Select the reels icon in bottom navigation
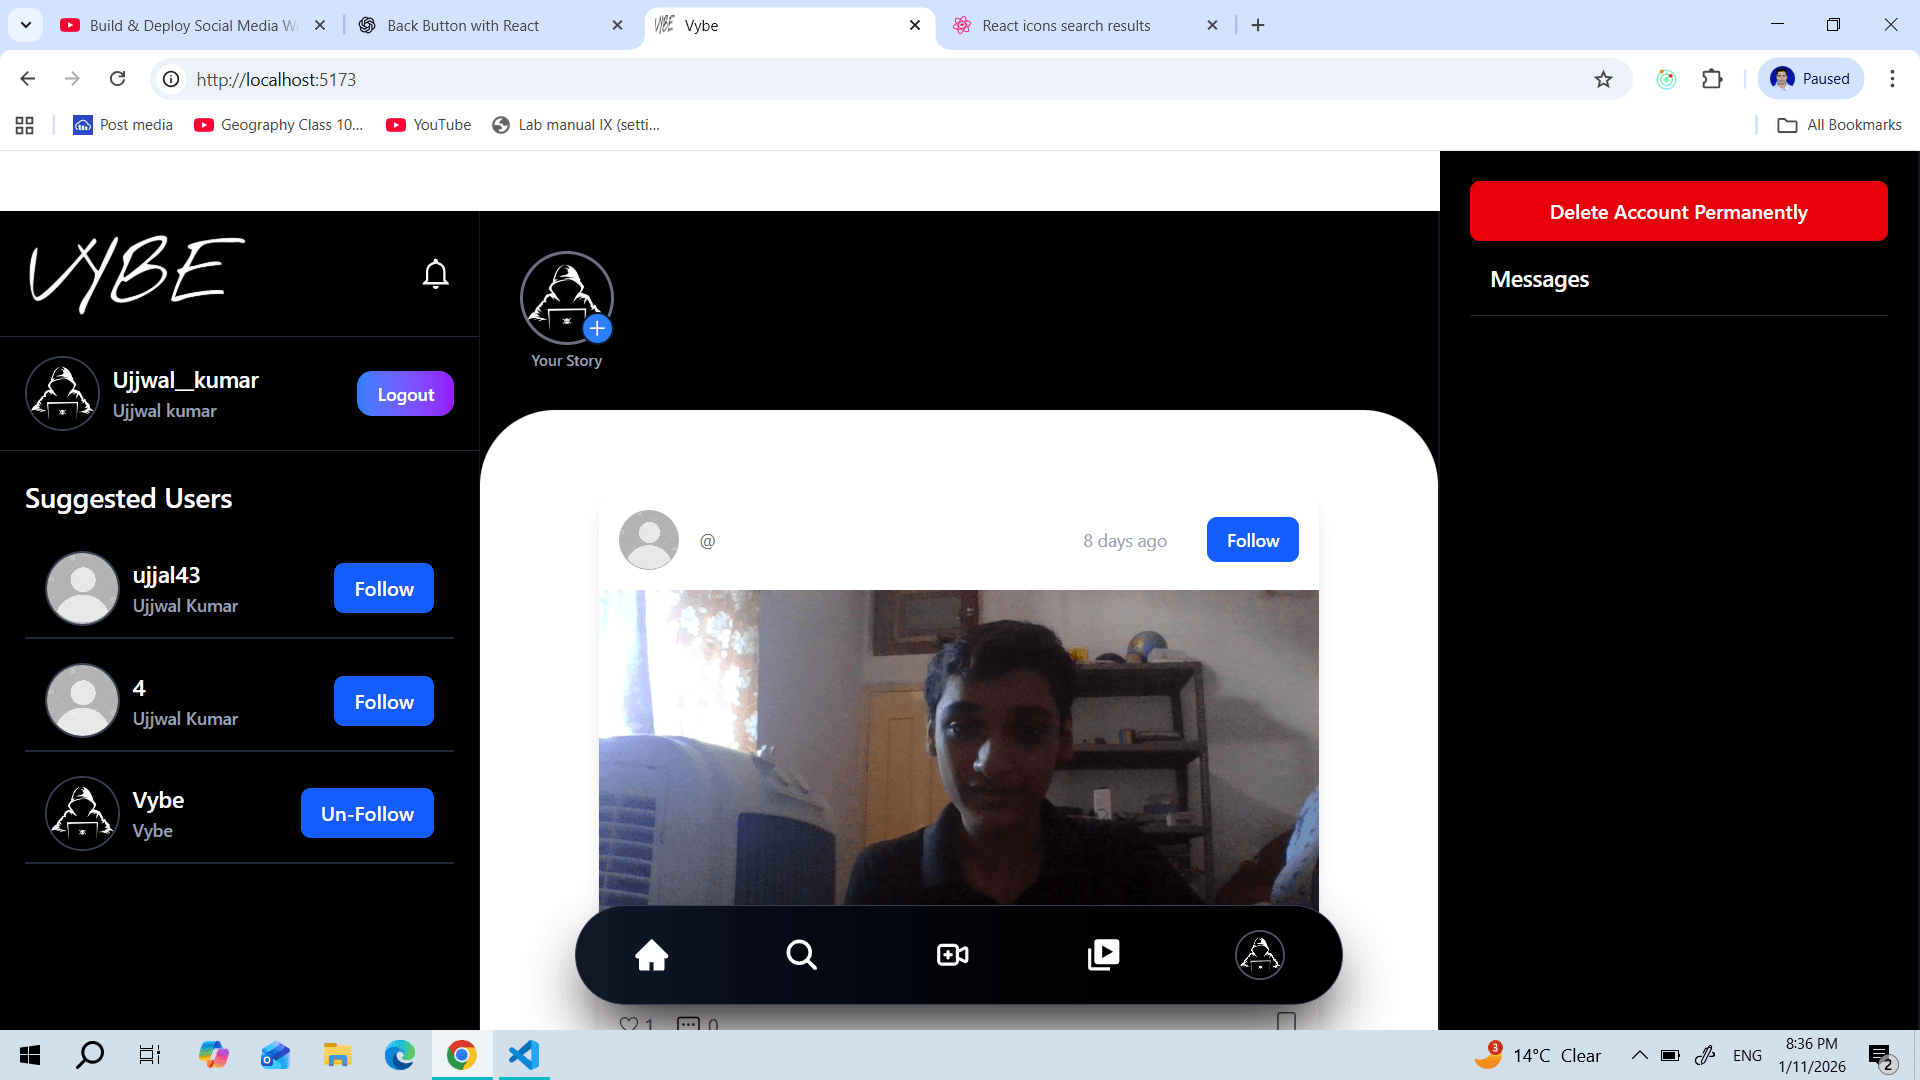Screen dimensions: 1920x1080 click(1103, 954)
